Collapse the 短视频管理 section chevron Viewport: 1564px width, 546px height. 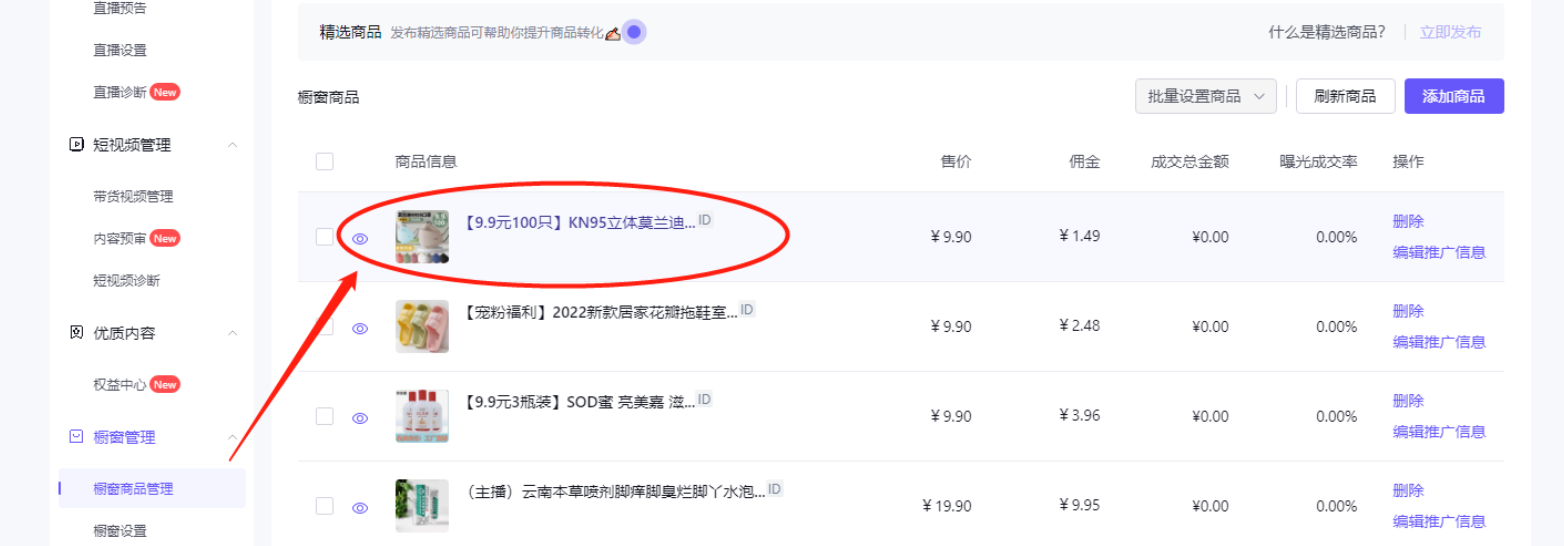[x=232, y=145]
